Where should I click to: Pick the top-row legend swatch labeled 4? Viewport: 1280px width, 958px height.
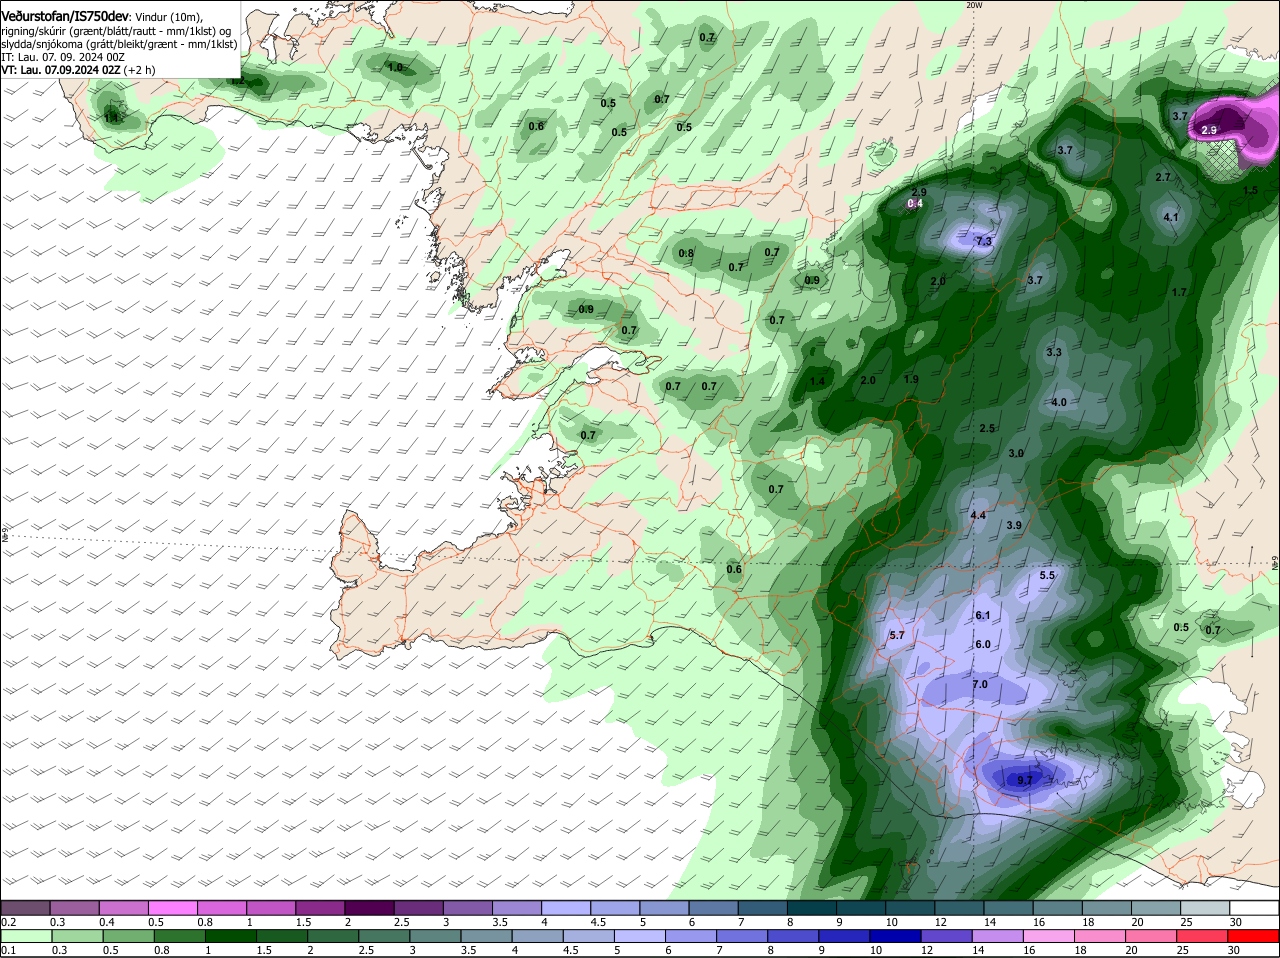click(x=566, y=908)
